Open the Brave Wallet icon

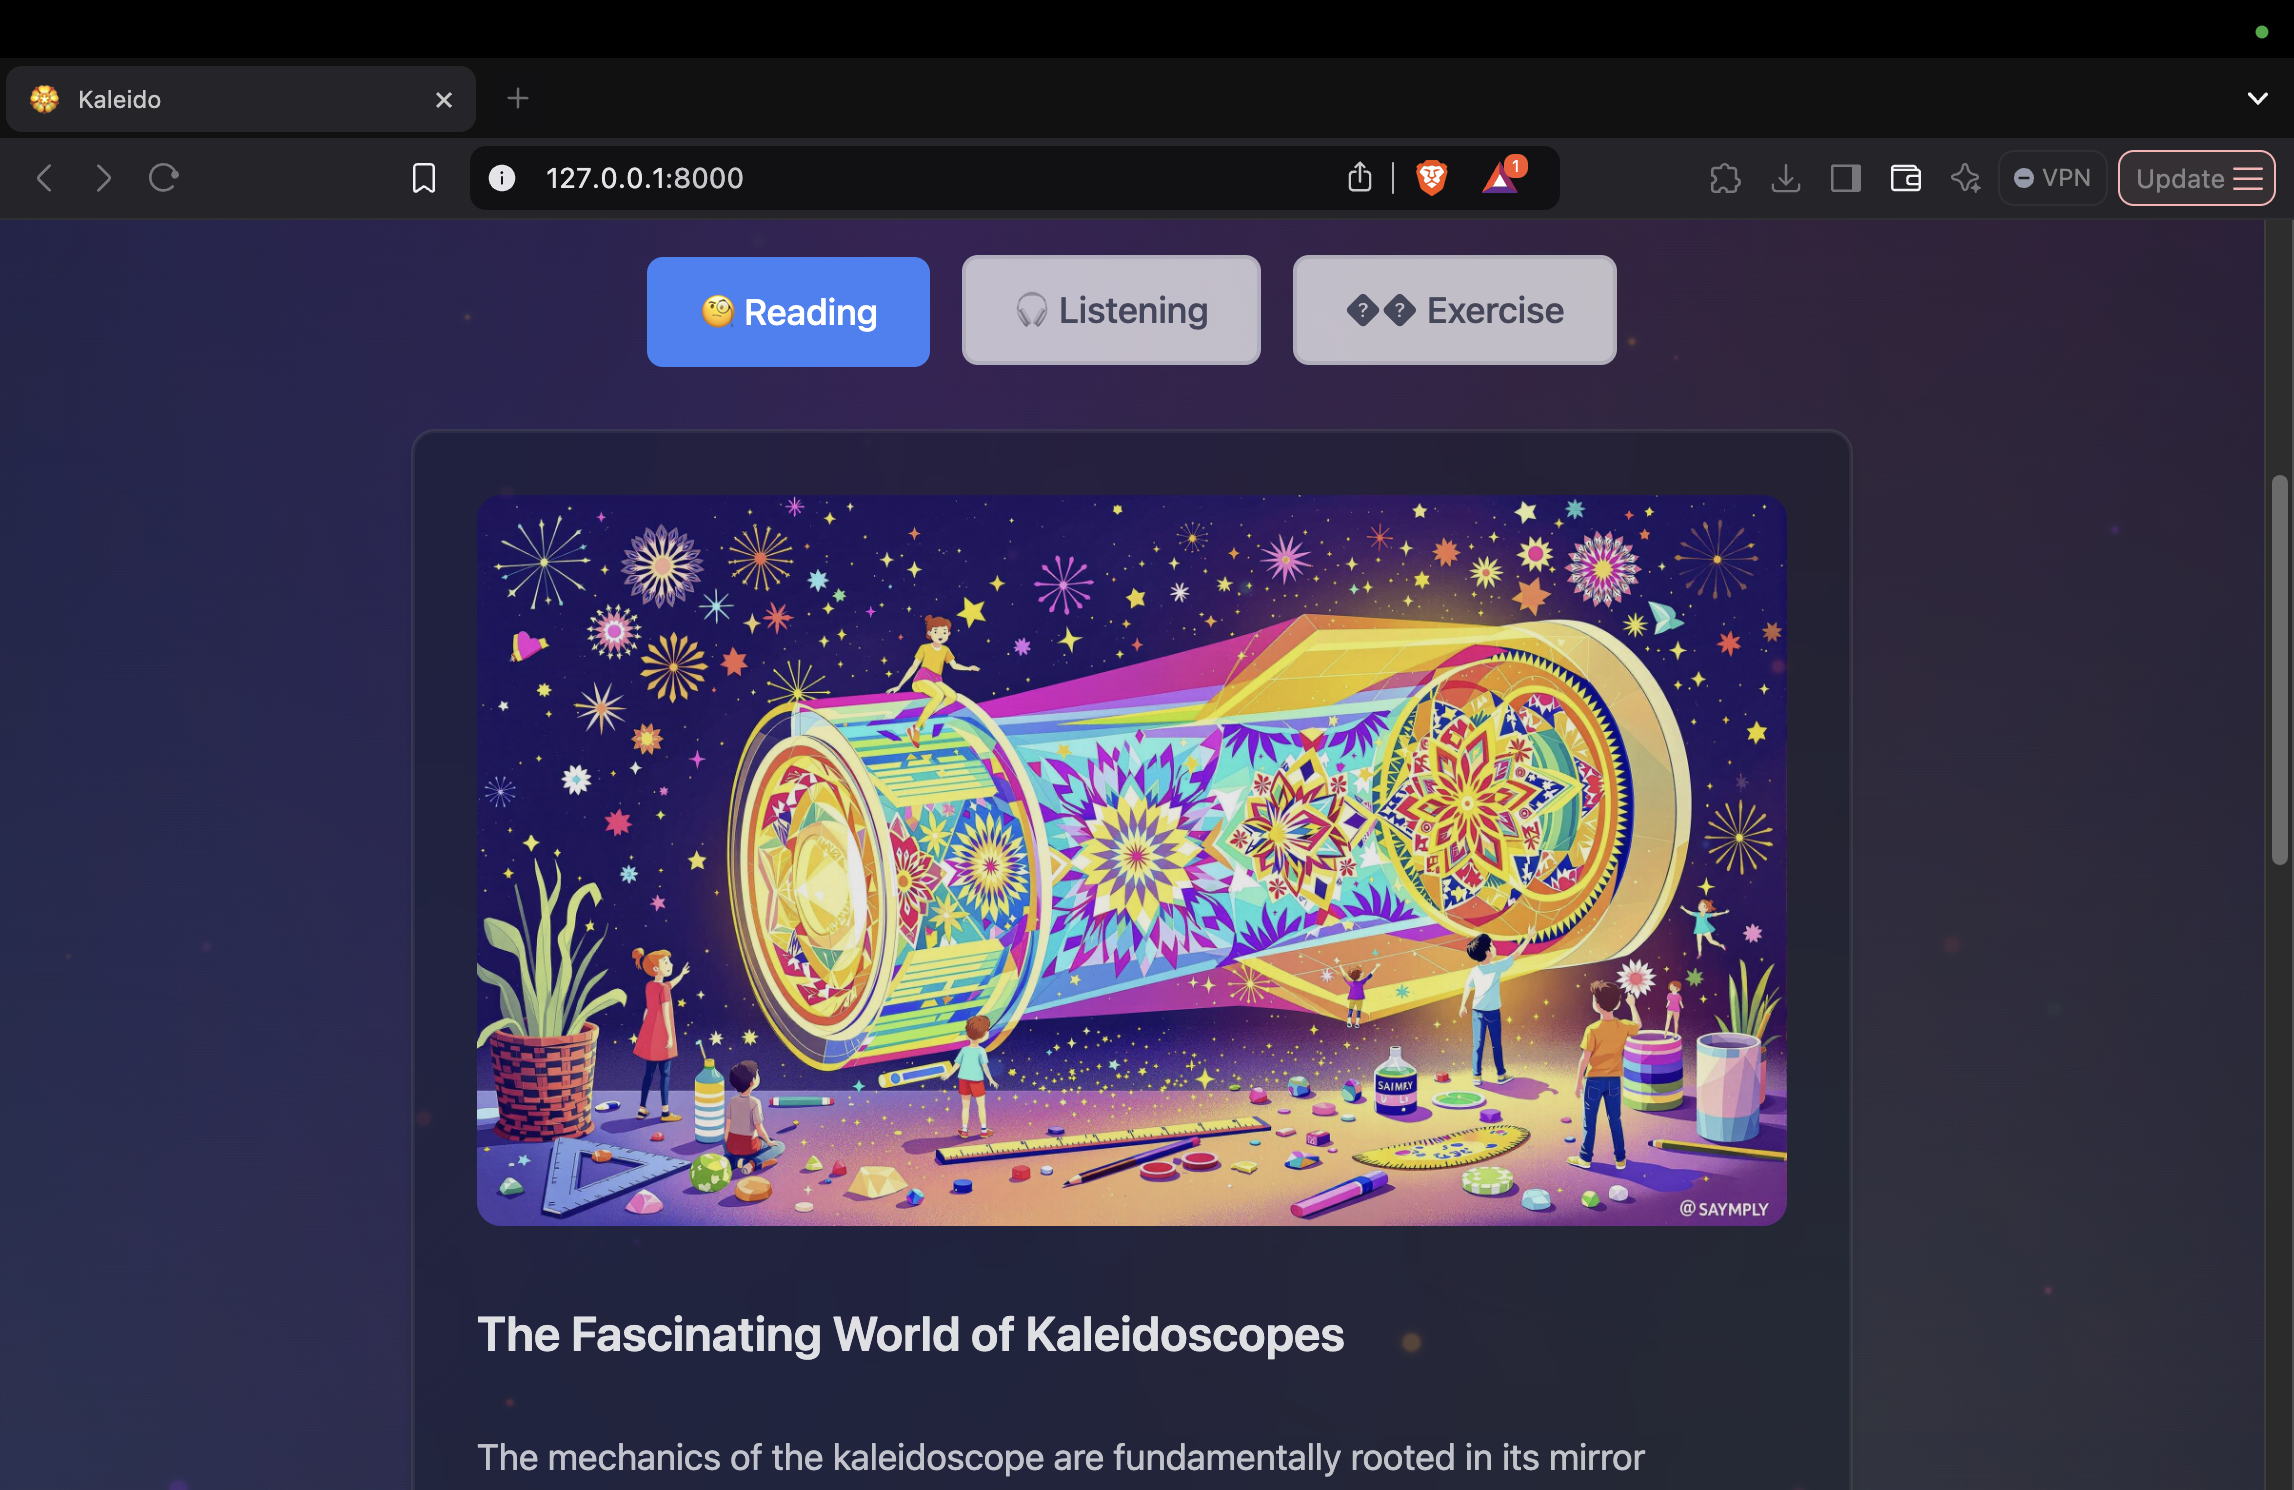(x=1905, y=178)
